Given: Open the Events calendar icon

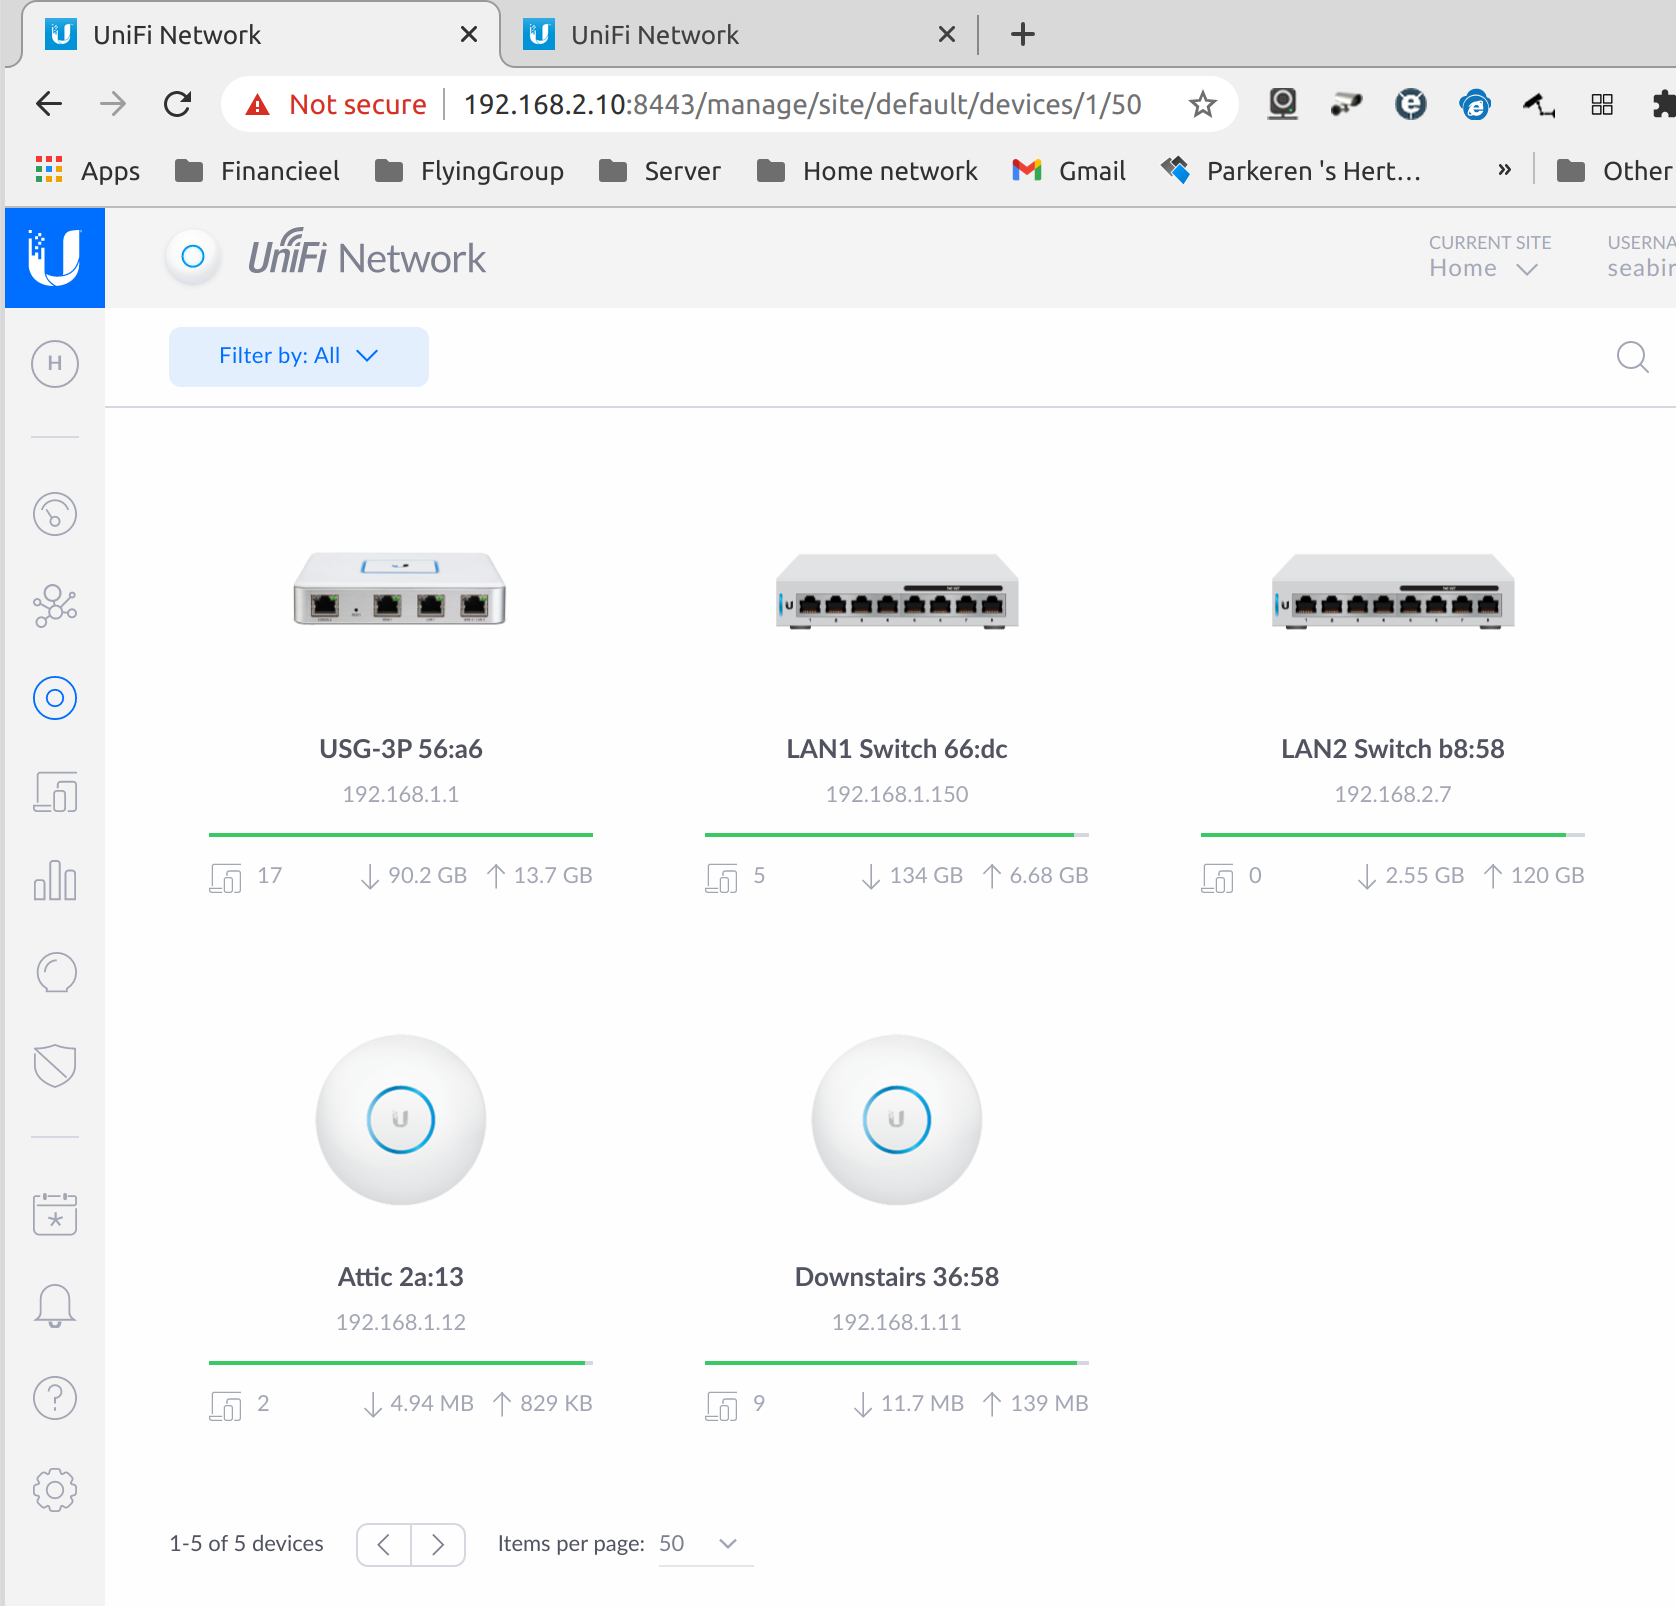Looking at the screenshot, I should (55, 1213).
